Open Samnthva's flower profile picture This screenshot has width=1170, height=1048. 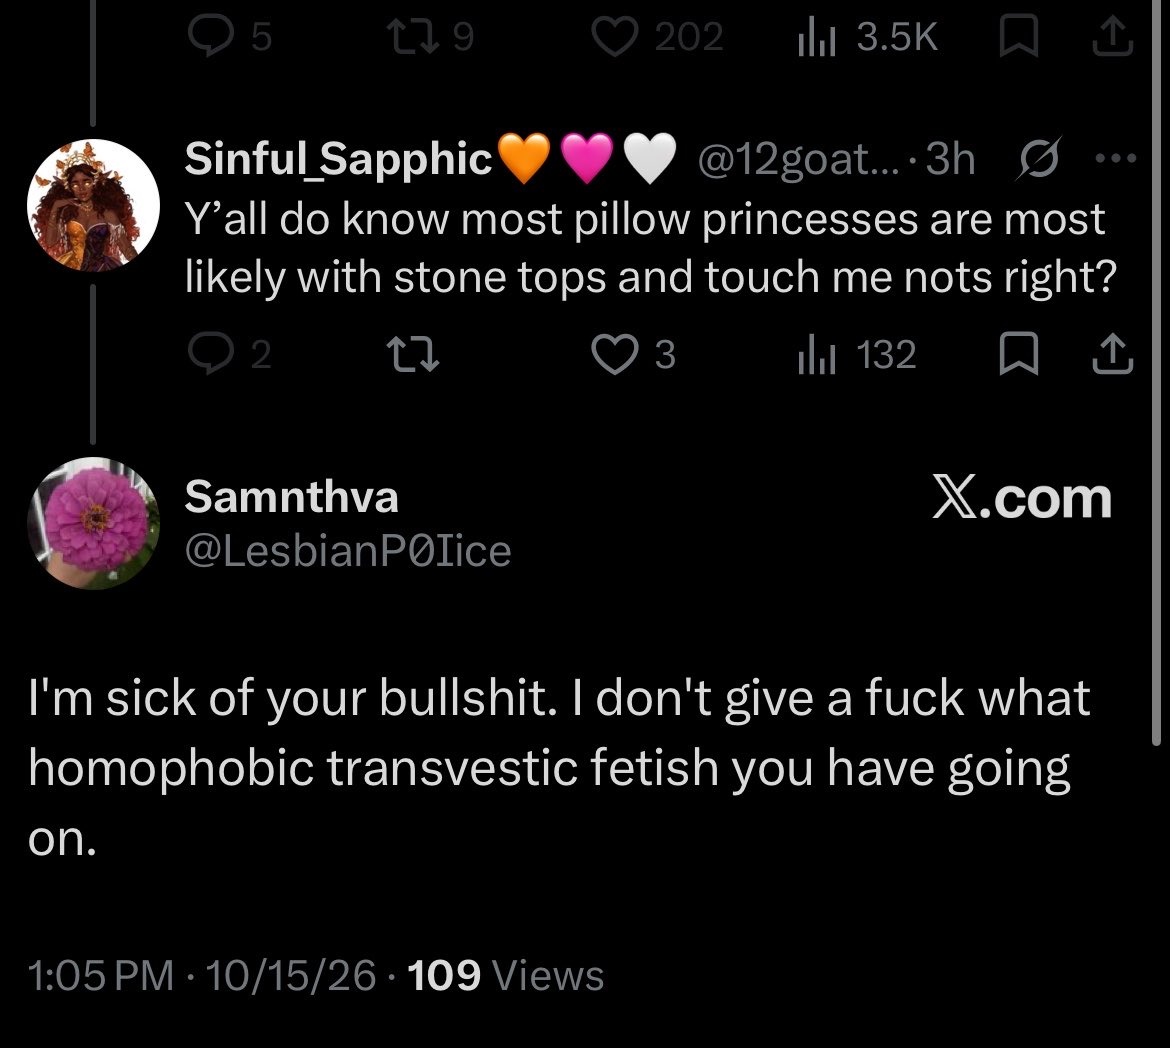point(93,523)
